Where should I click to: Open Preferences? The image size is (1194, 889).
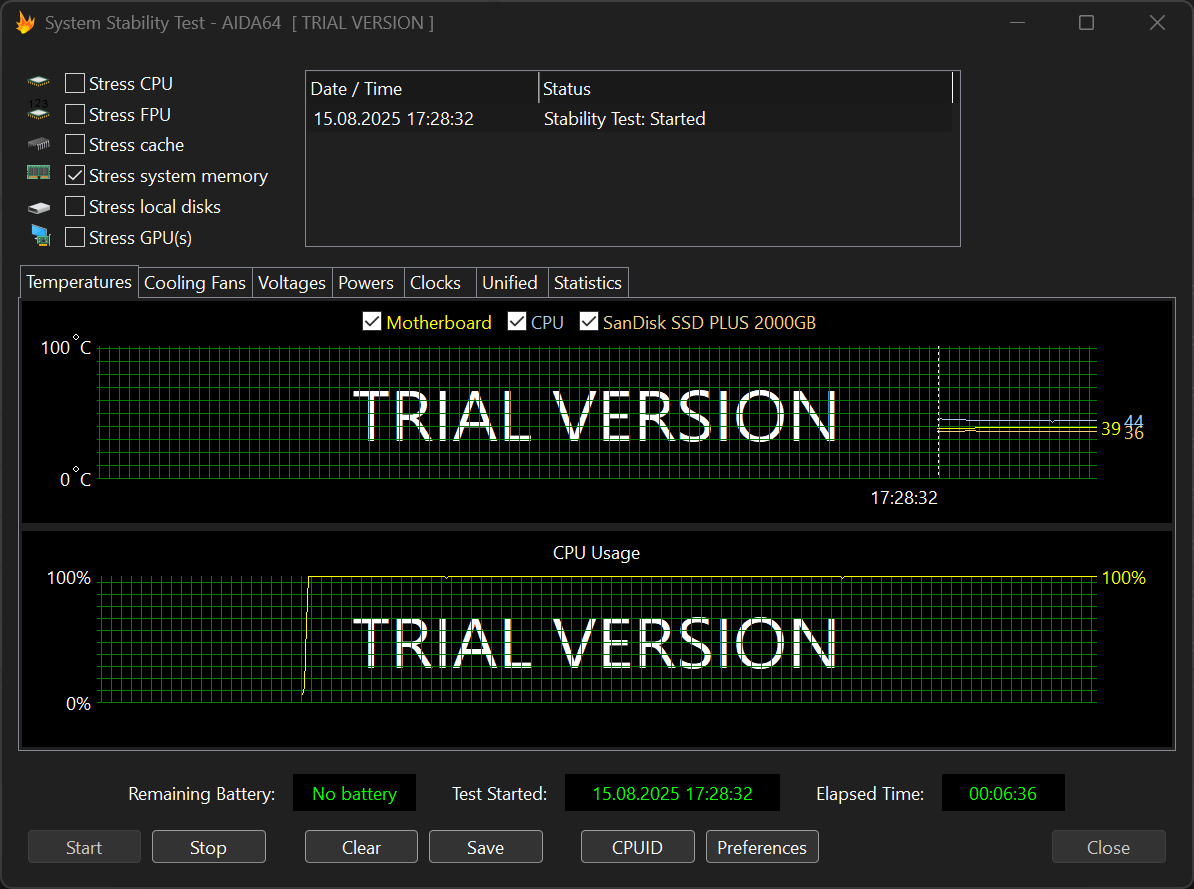point(762,847)
